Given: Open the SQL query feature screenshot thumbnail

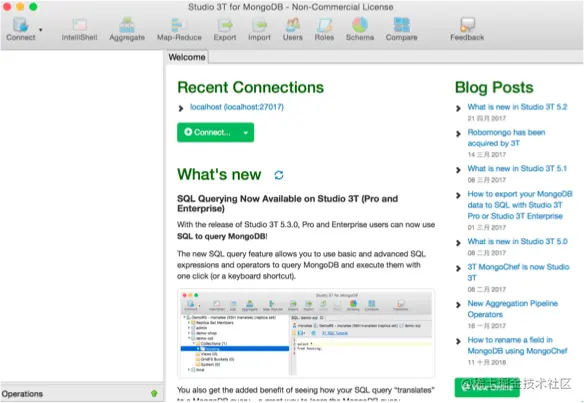Looking at the screenshot, I should click(306, 333).
